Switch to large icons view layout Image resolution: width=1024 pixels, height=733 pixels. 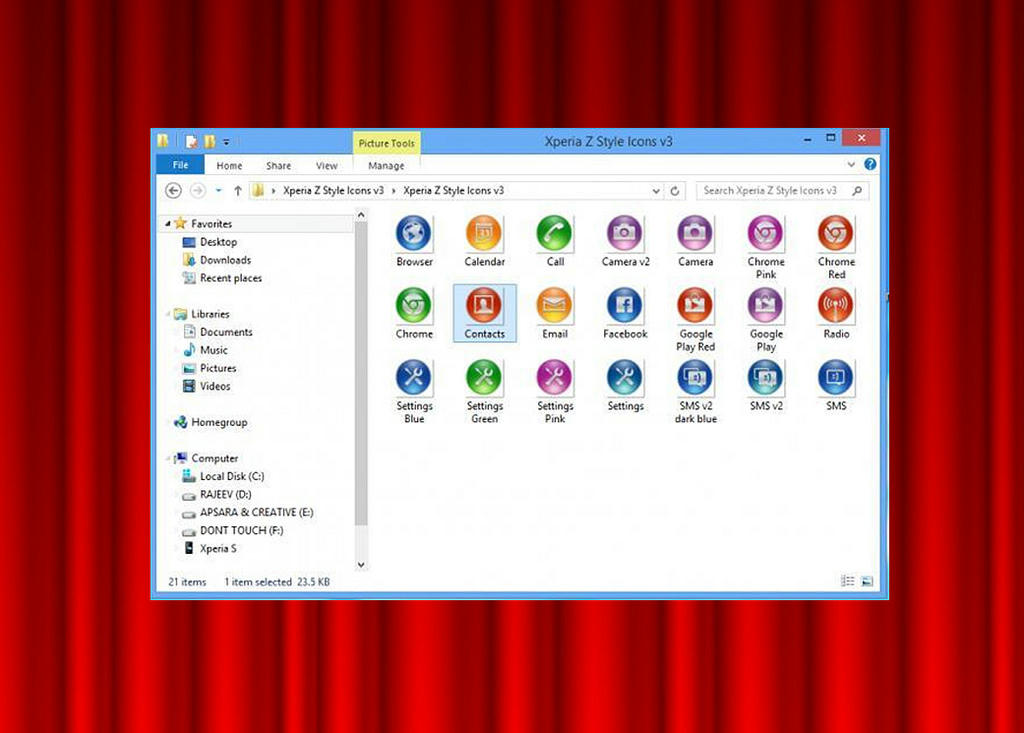coord(867,581)
